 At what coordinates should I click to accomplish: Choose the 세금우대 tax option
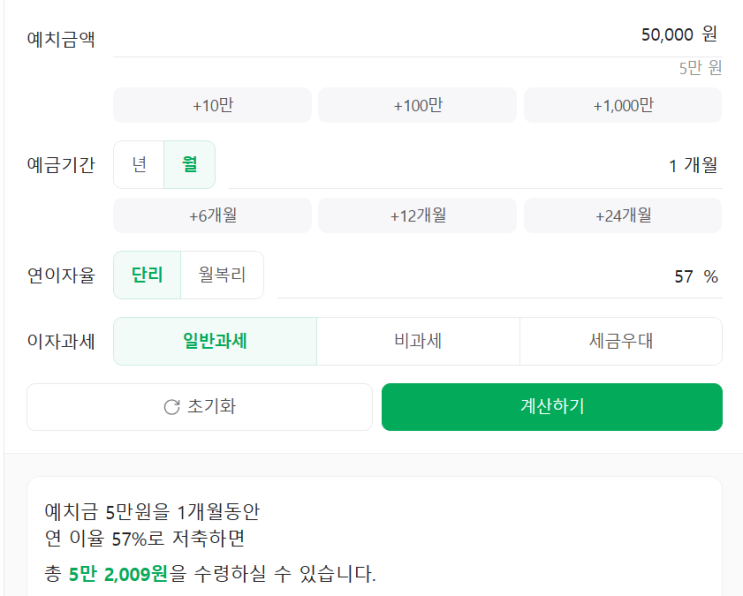(620, 341)
